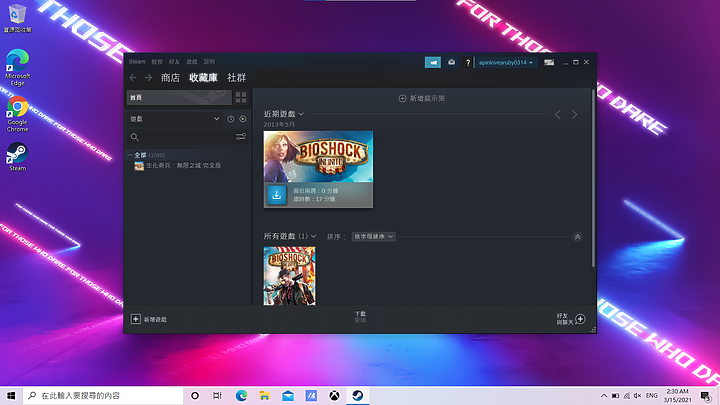The image size is (720, 405).
Task: Open the 好友 menu in Steam
Action: [174, 62]
